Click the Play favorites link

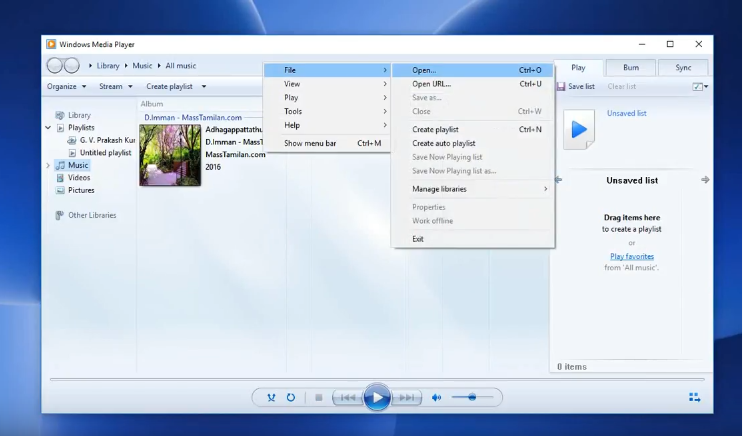(x=631, y=256)
